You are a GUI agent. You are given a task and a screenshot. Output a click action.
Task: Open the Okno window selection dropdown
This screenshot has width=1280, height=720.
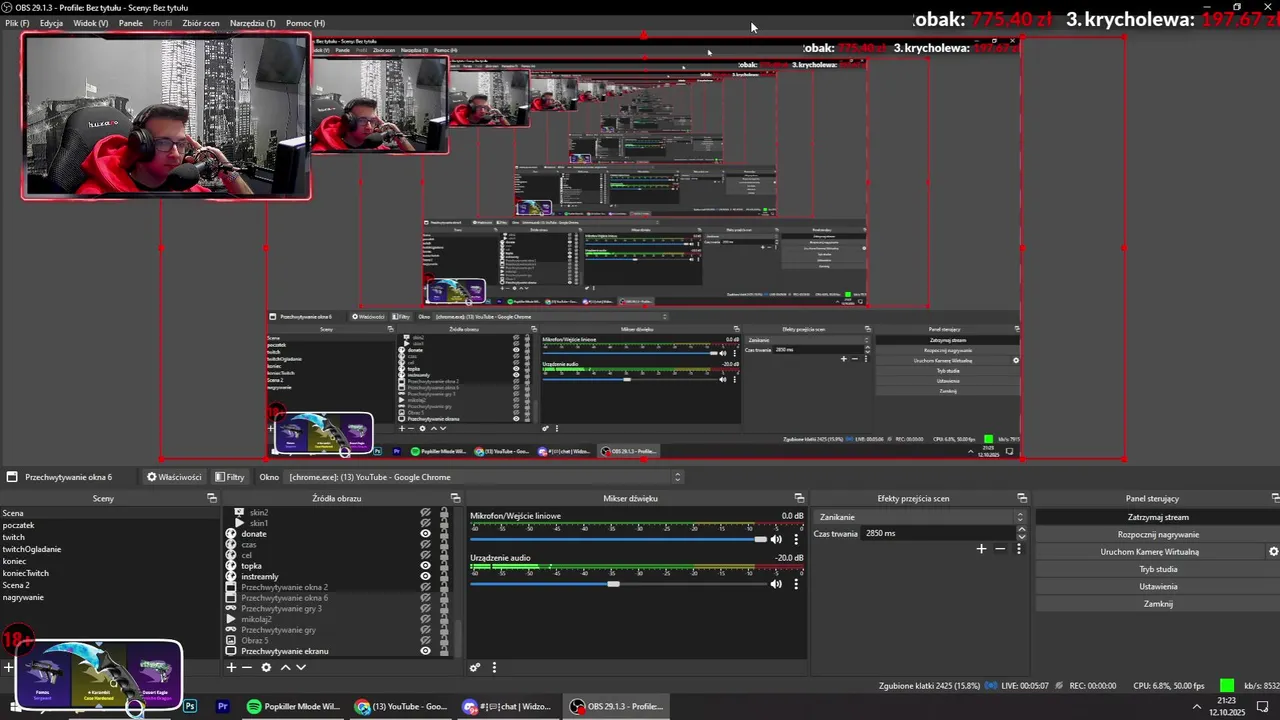click(x=484, y=477)
